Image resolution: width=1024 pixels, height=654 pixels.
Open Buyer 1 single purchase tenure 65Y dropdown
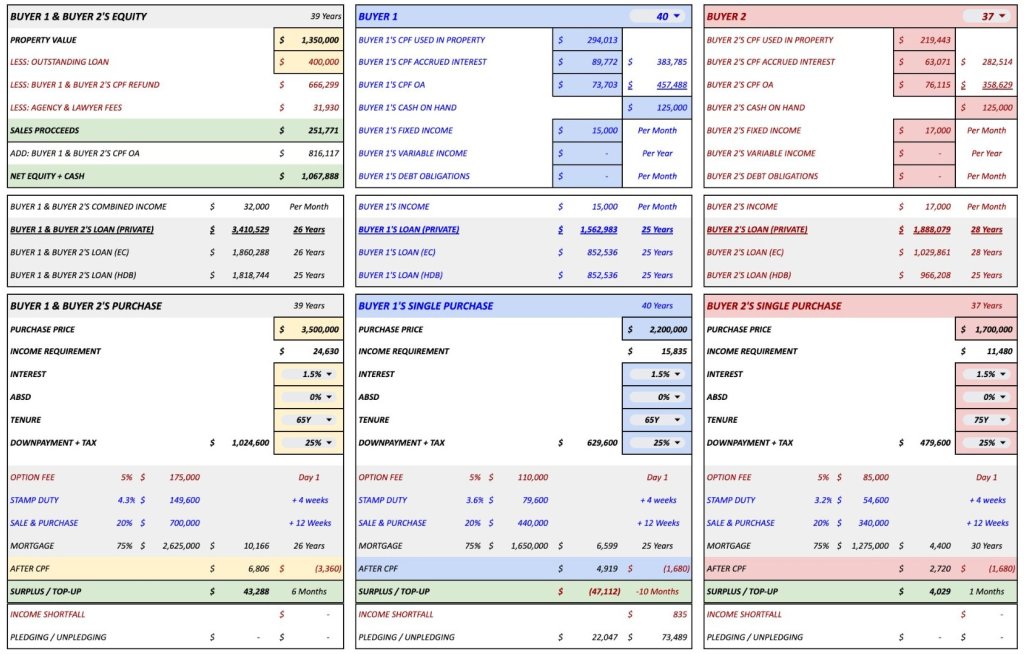pyautogui.click(x=656, y=420)
